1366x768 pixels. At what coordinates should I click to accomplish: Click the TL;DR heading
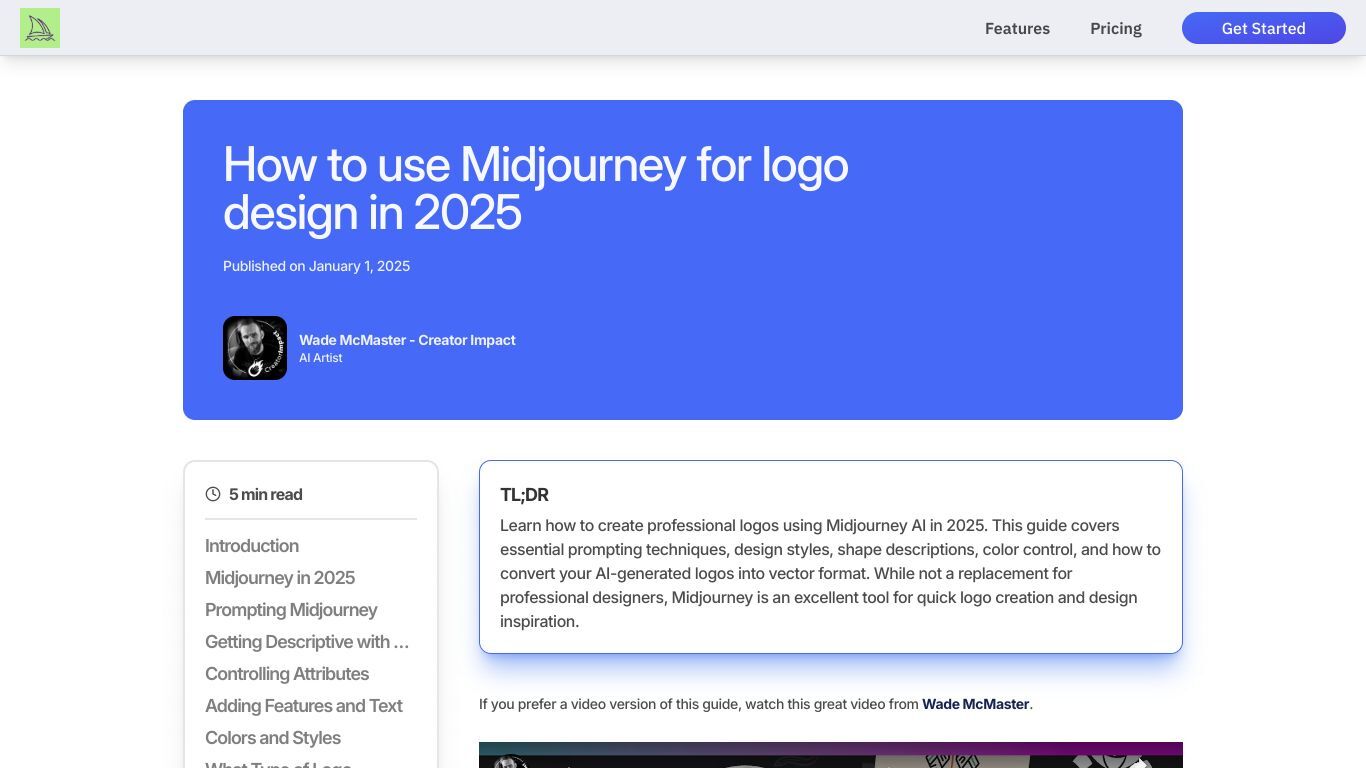(x=524, y=495)
